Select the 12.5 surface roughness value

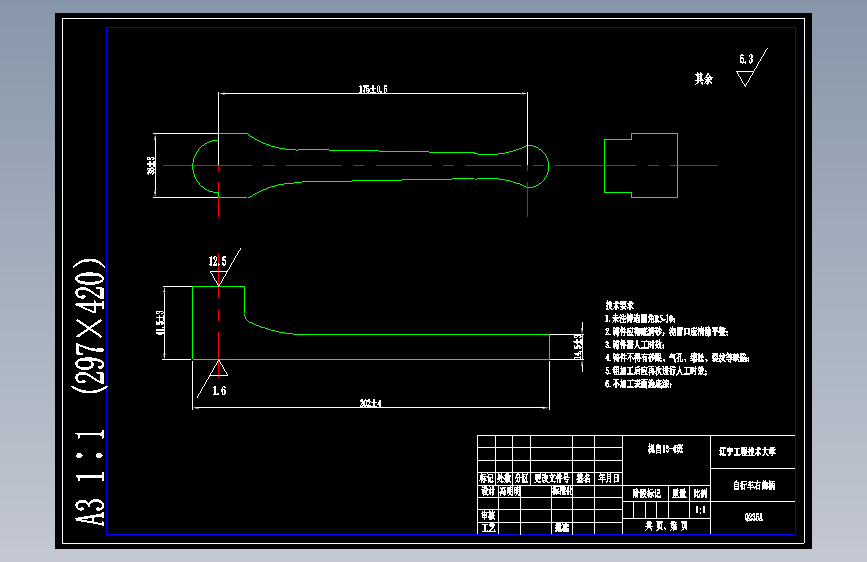click(217, 261)
